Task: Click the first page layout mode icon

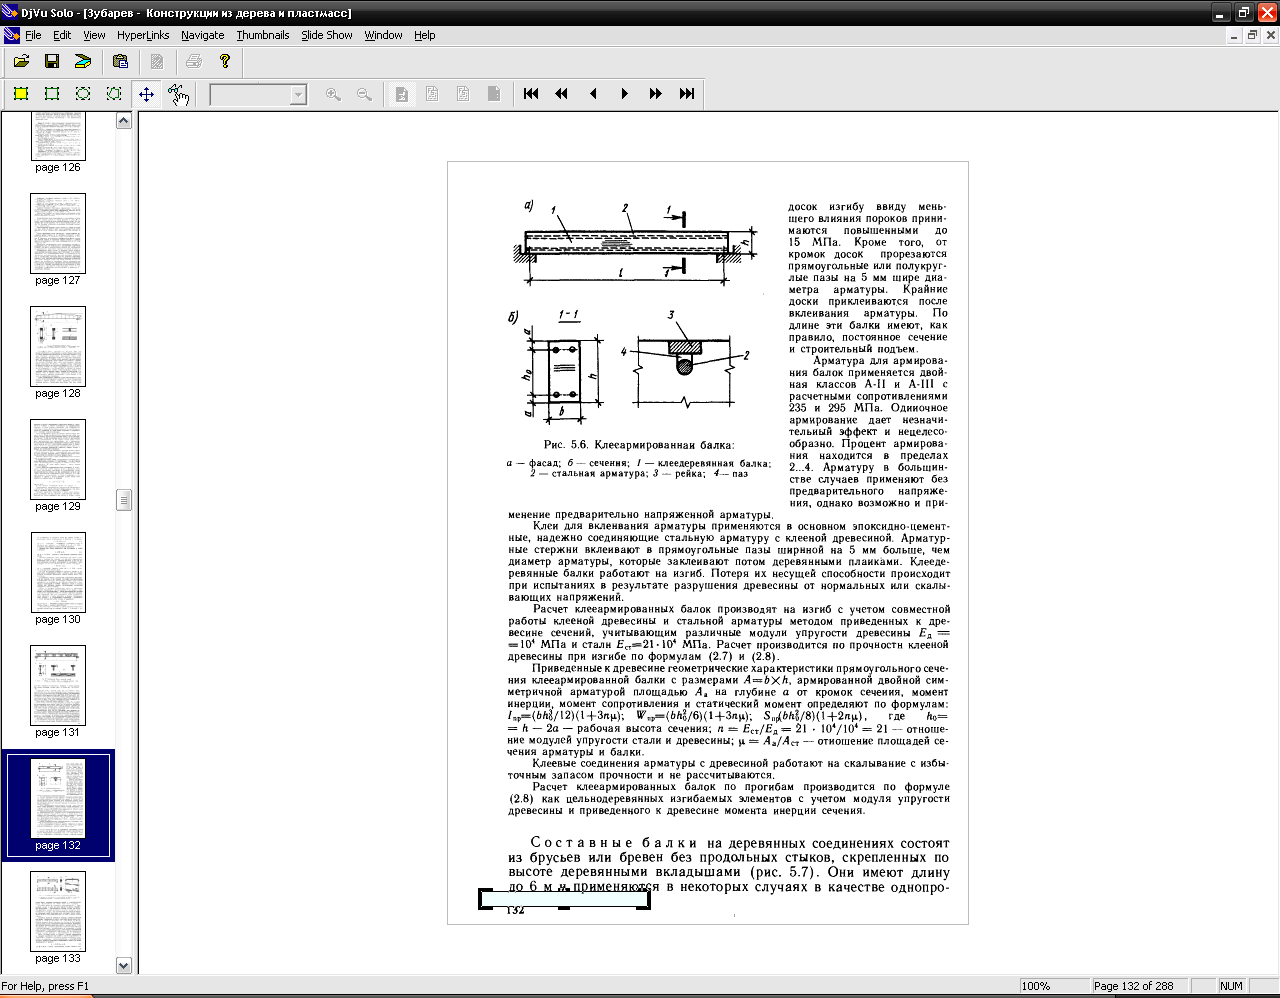Action: pos(401,94)
